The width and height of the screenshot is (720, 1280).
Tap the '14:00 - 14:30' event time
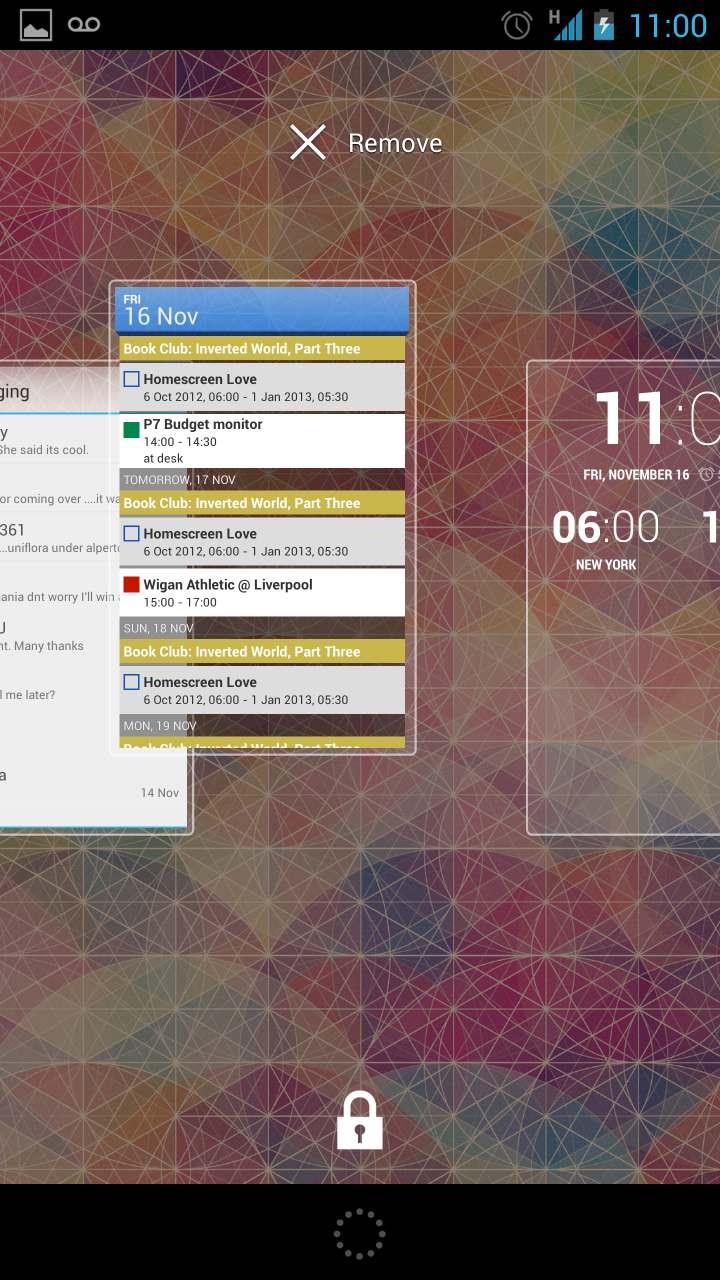(180, 442)
